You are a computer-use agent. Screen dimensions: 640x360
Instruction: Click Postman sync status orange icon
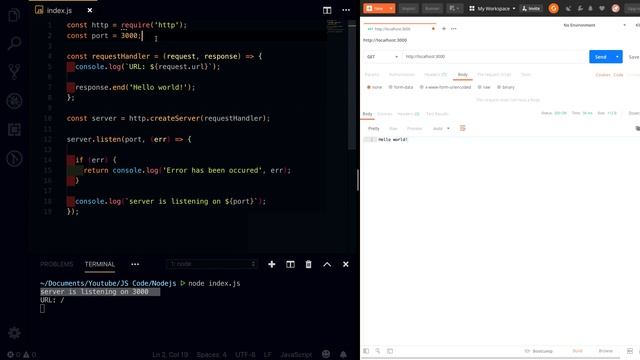click(x=553, y=8)
